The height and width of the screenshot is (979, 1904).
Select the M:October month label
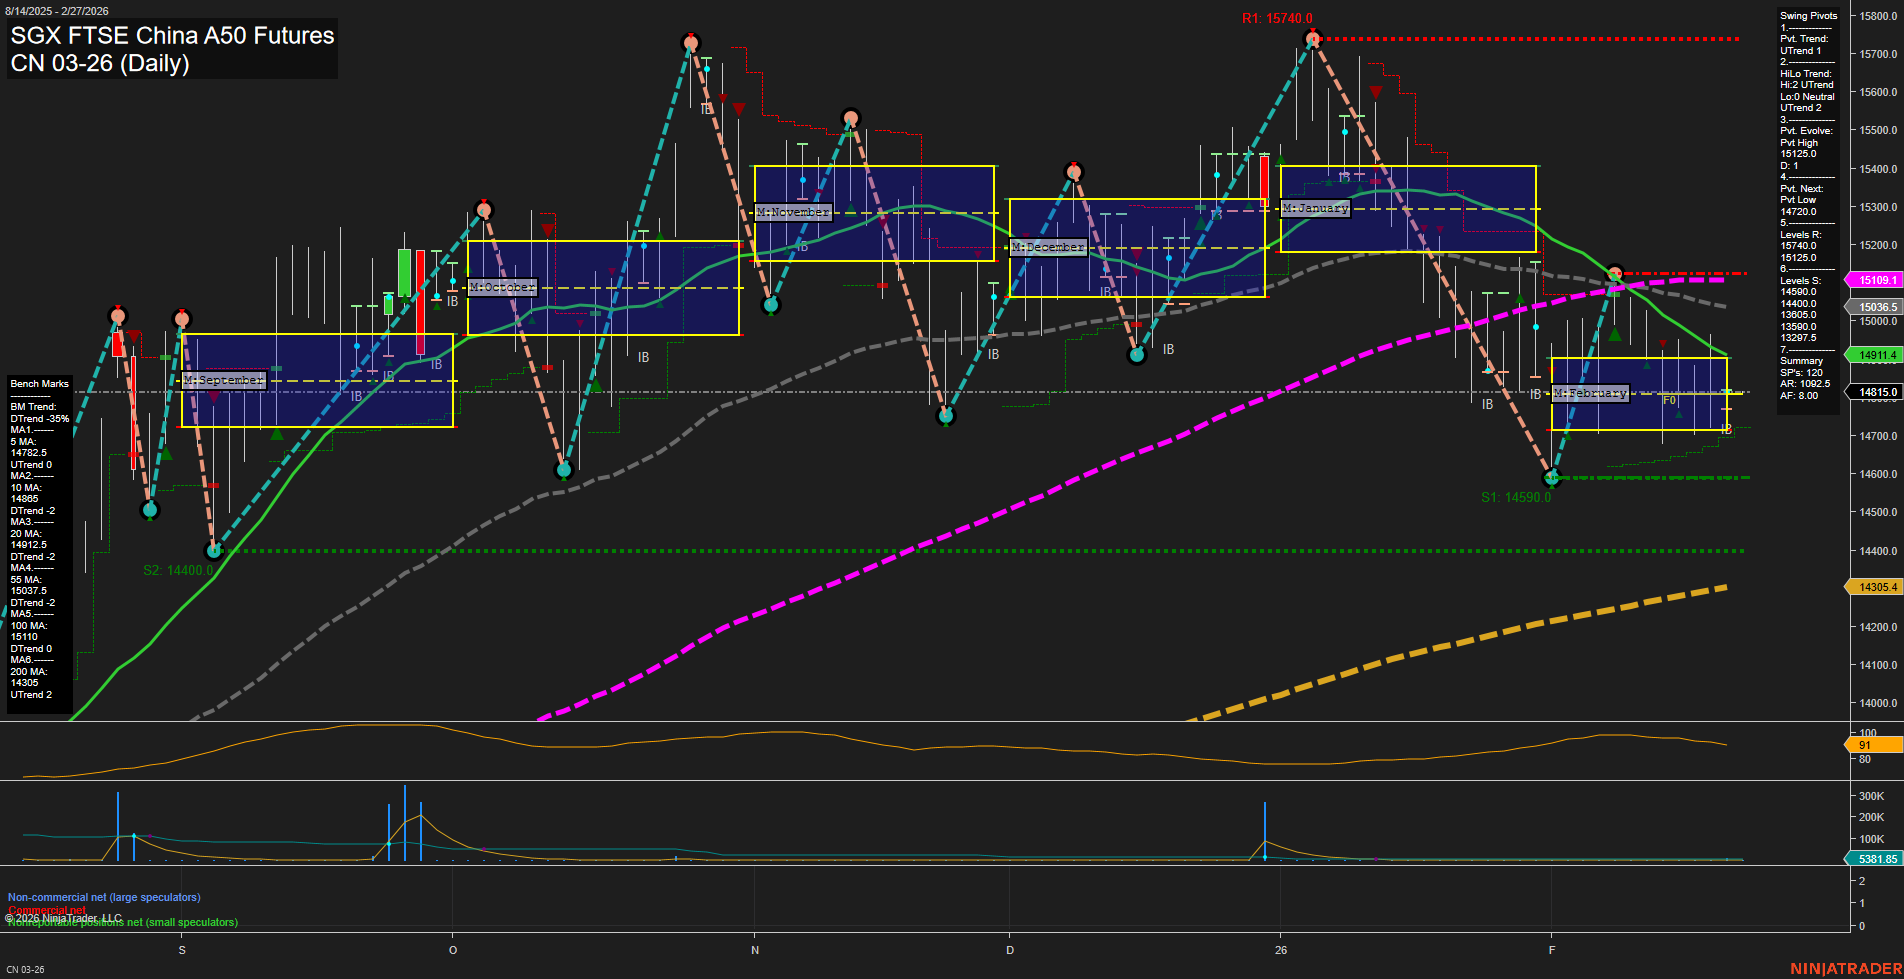502,286
